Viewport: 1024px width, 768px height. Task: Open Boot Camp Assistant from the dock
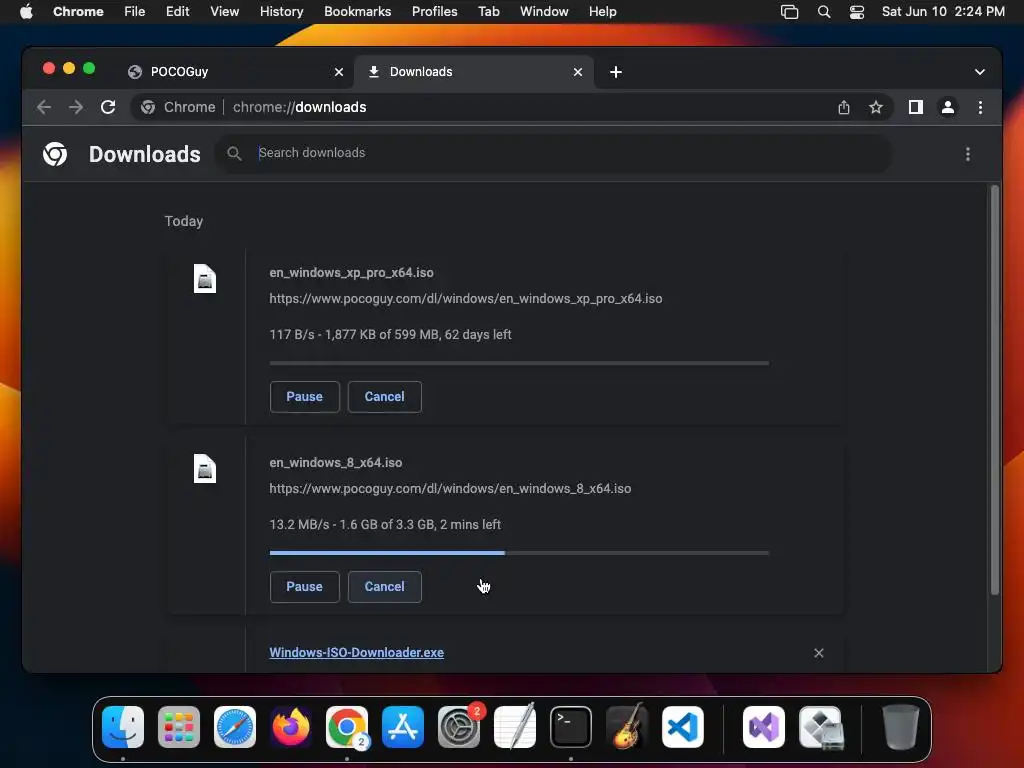[x=821, y=726]
